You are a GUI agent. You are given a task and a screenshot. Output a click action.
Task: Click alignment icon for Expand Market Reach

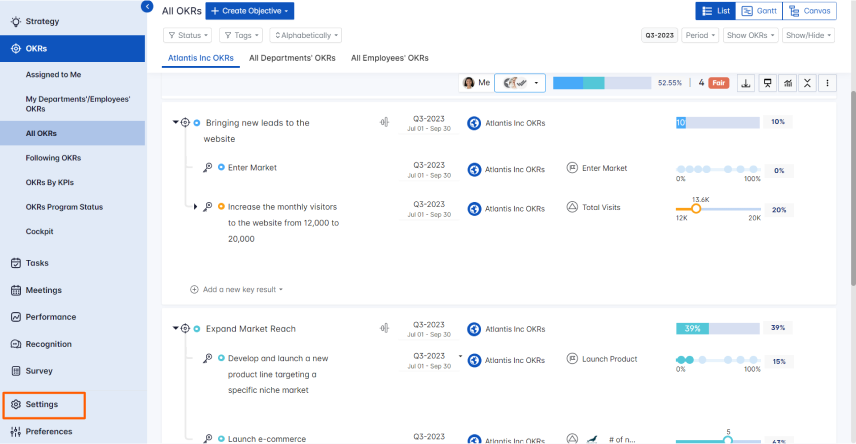(x=384, y=328)
